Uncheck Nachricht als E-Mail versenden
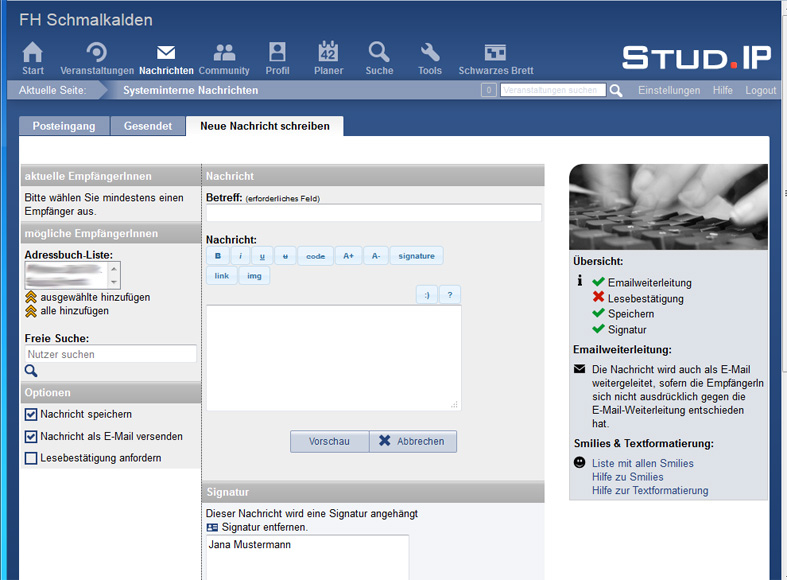The height and width of the screenshot is (580, 787). coord(31,437)
